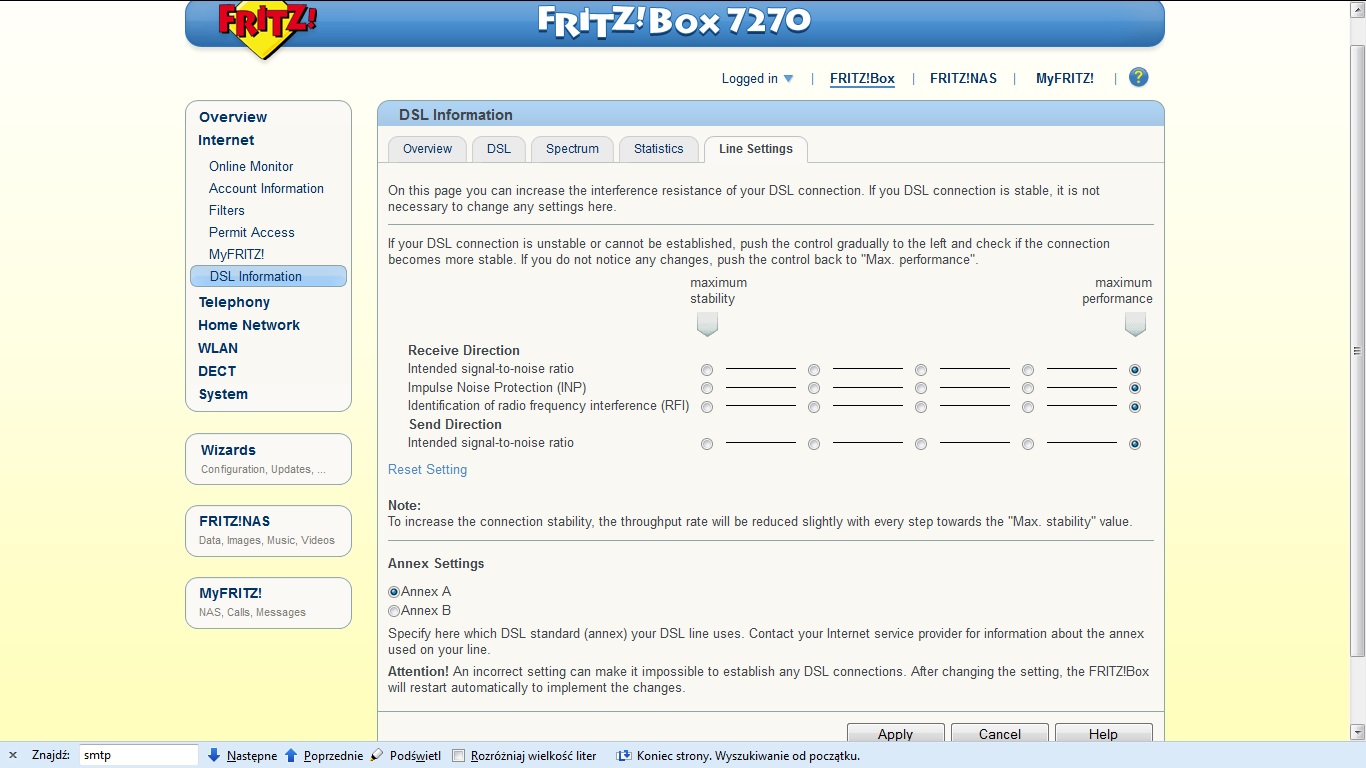Open the help question mark icon
The width and height of the screenshot is (1366, 768).
pyautogui.click(x=1138, y=77)
